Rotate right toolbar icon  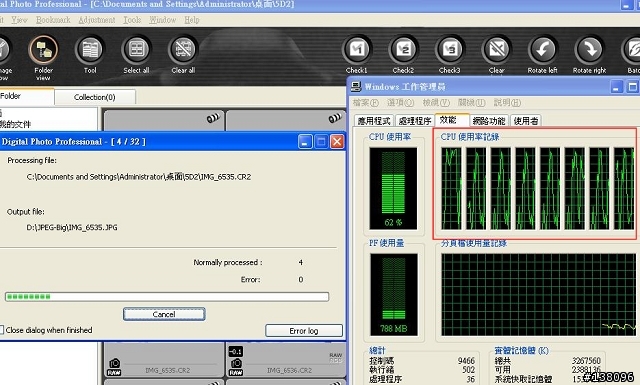coord(589,49)
